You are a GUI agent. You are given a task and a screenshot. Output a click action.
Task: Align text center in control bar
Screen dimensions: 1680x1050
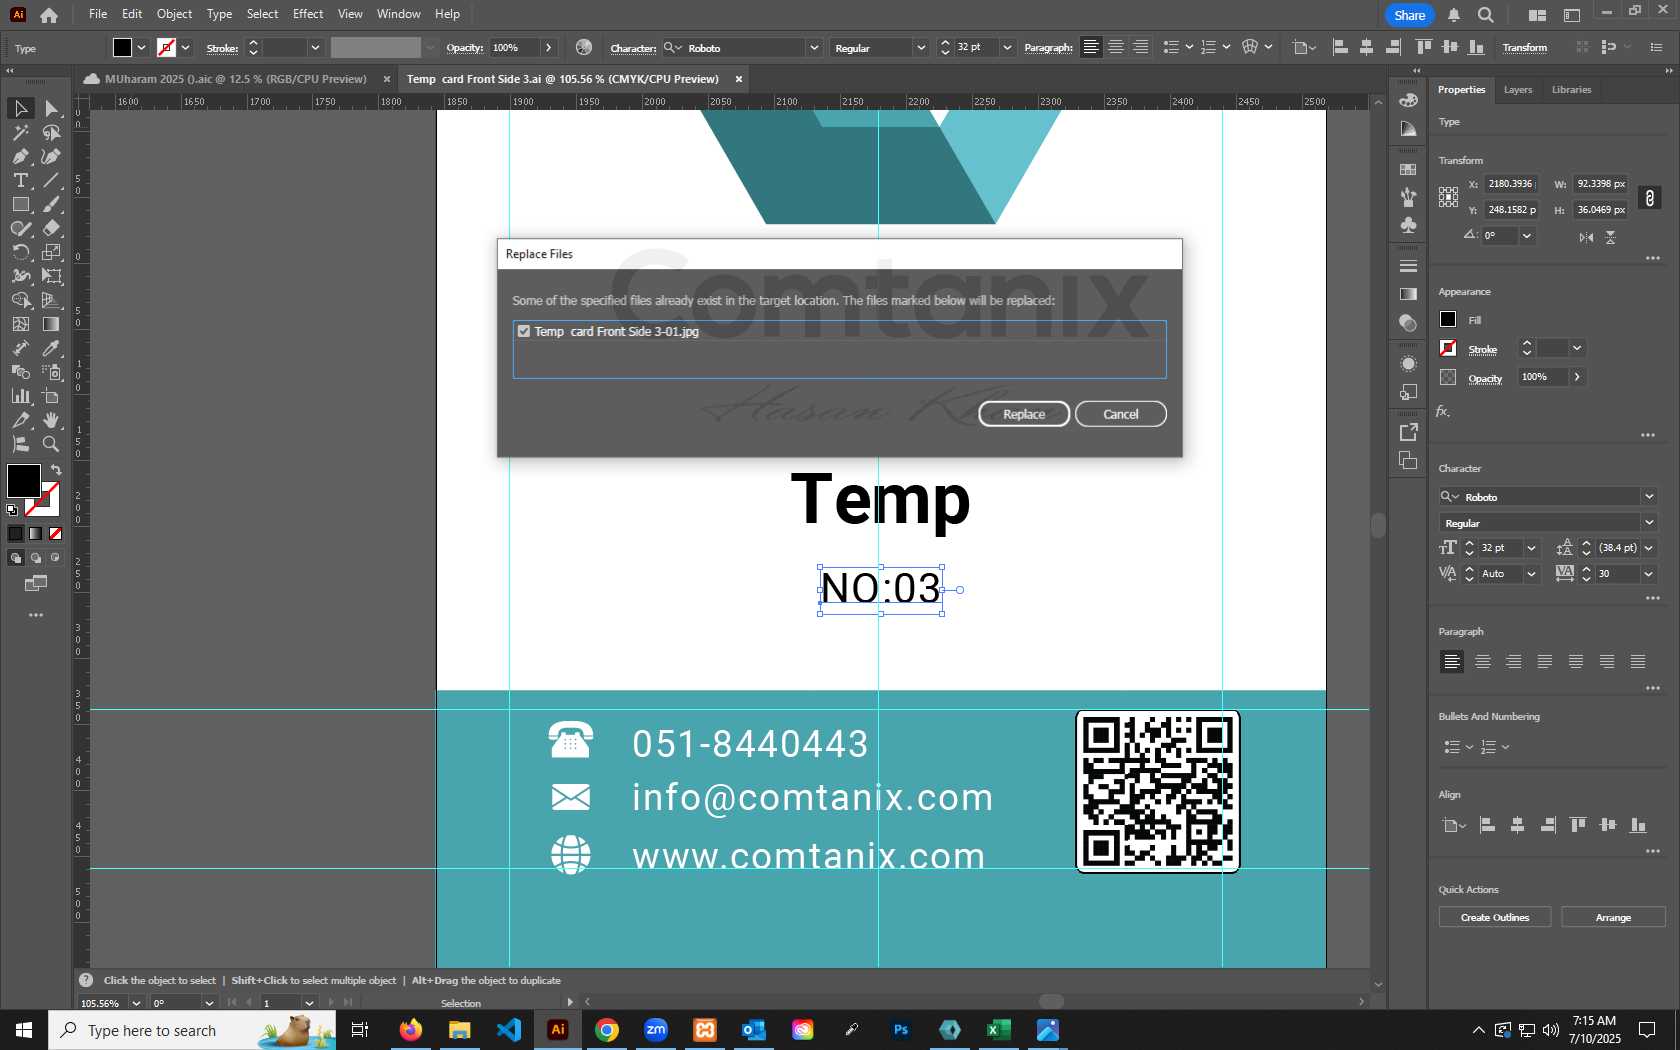point(1116,47)
